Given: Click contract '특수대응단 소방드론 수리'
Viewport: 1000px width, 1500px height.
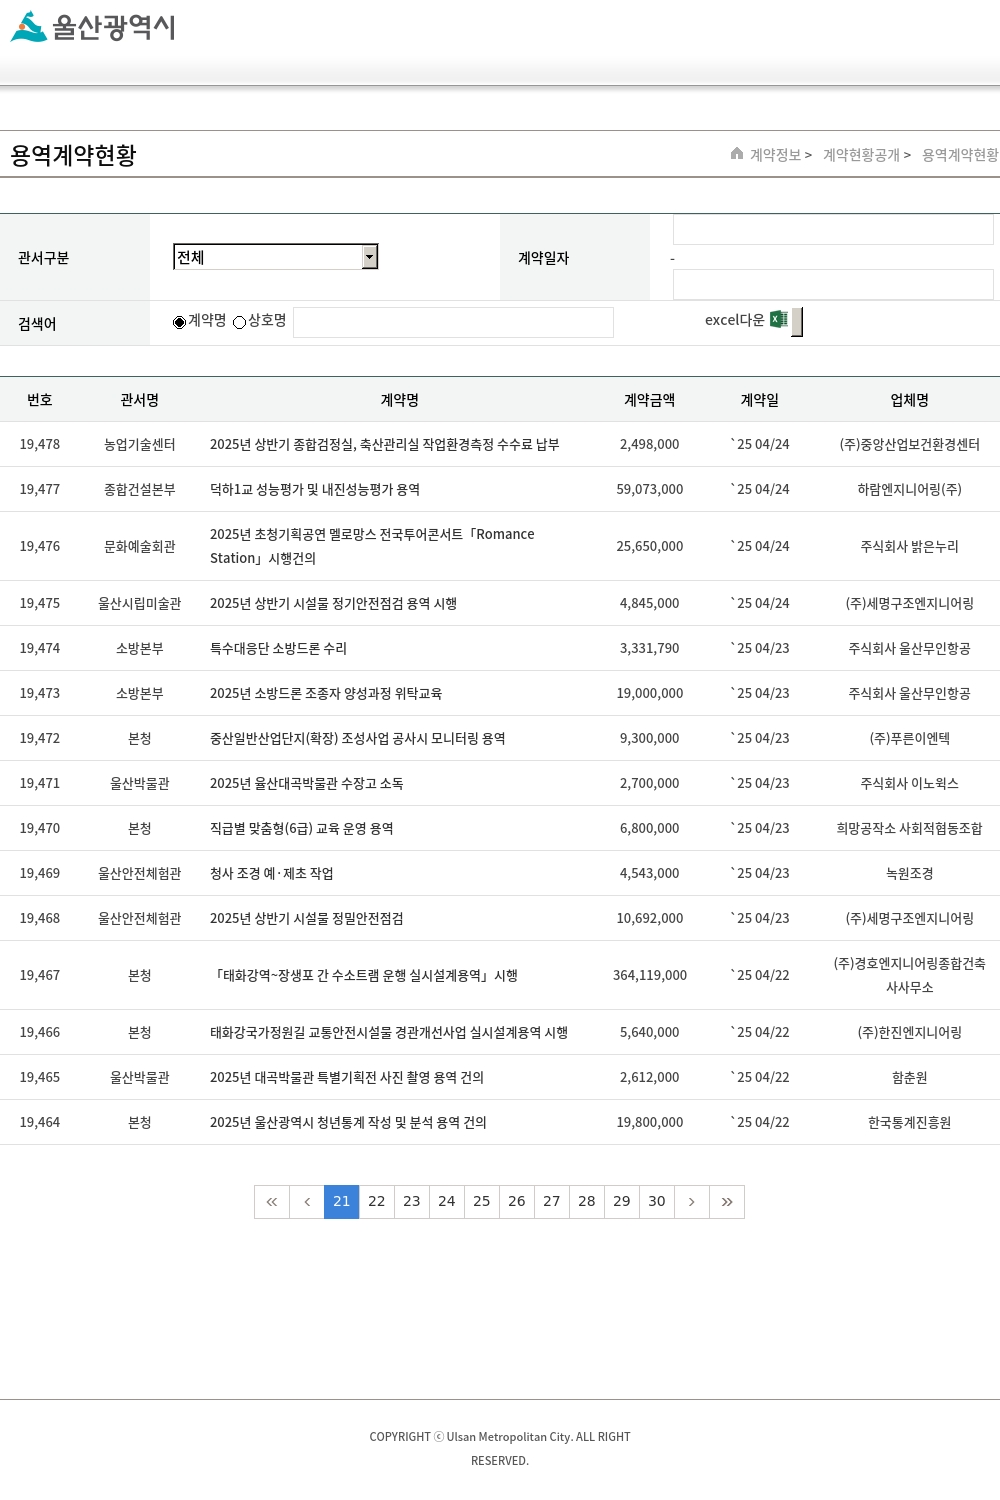Looking at the screenshot, I should click(x=278, y=649).
